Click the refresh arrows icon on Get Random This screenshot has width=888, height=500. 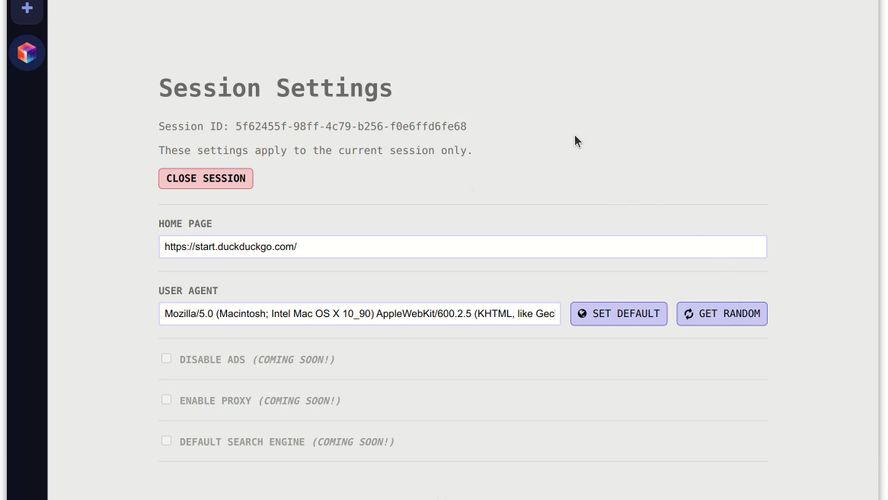(x=688, y=314)
